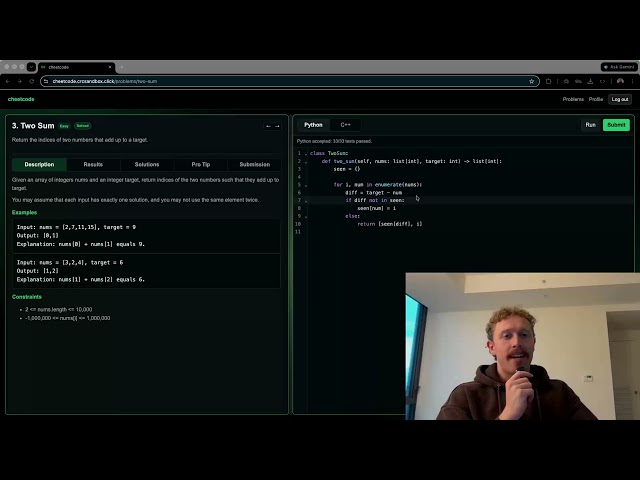Viewport: 640px width, 480px height.
Task: Go to next problem arrow
Action: pyautogui.click(x=277, y=126)
